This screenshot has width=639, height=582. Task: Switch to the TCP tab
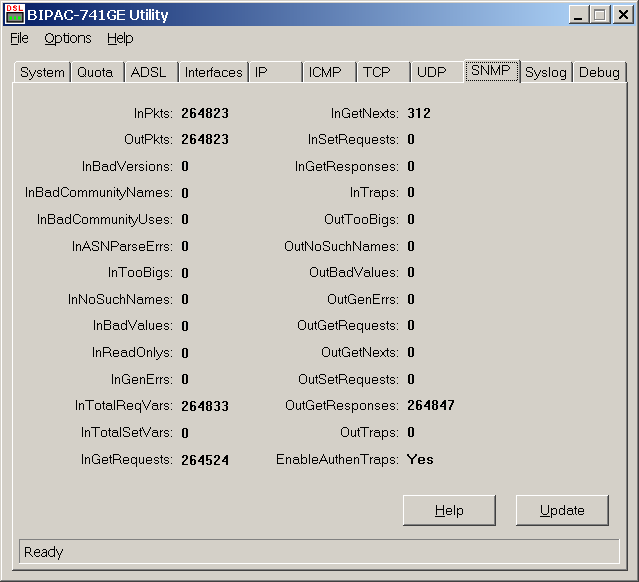point(383,72)
